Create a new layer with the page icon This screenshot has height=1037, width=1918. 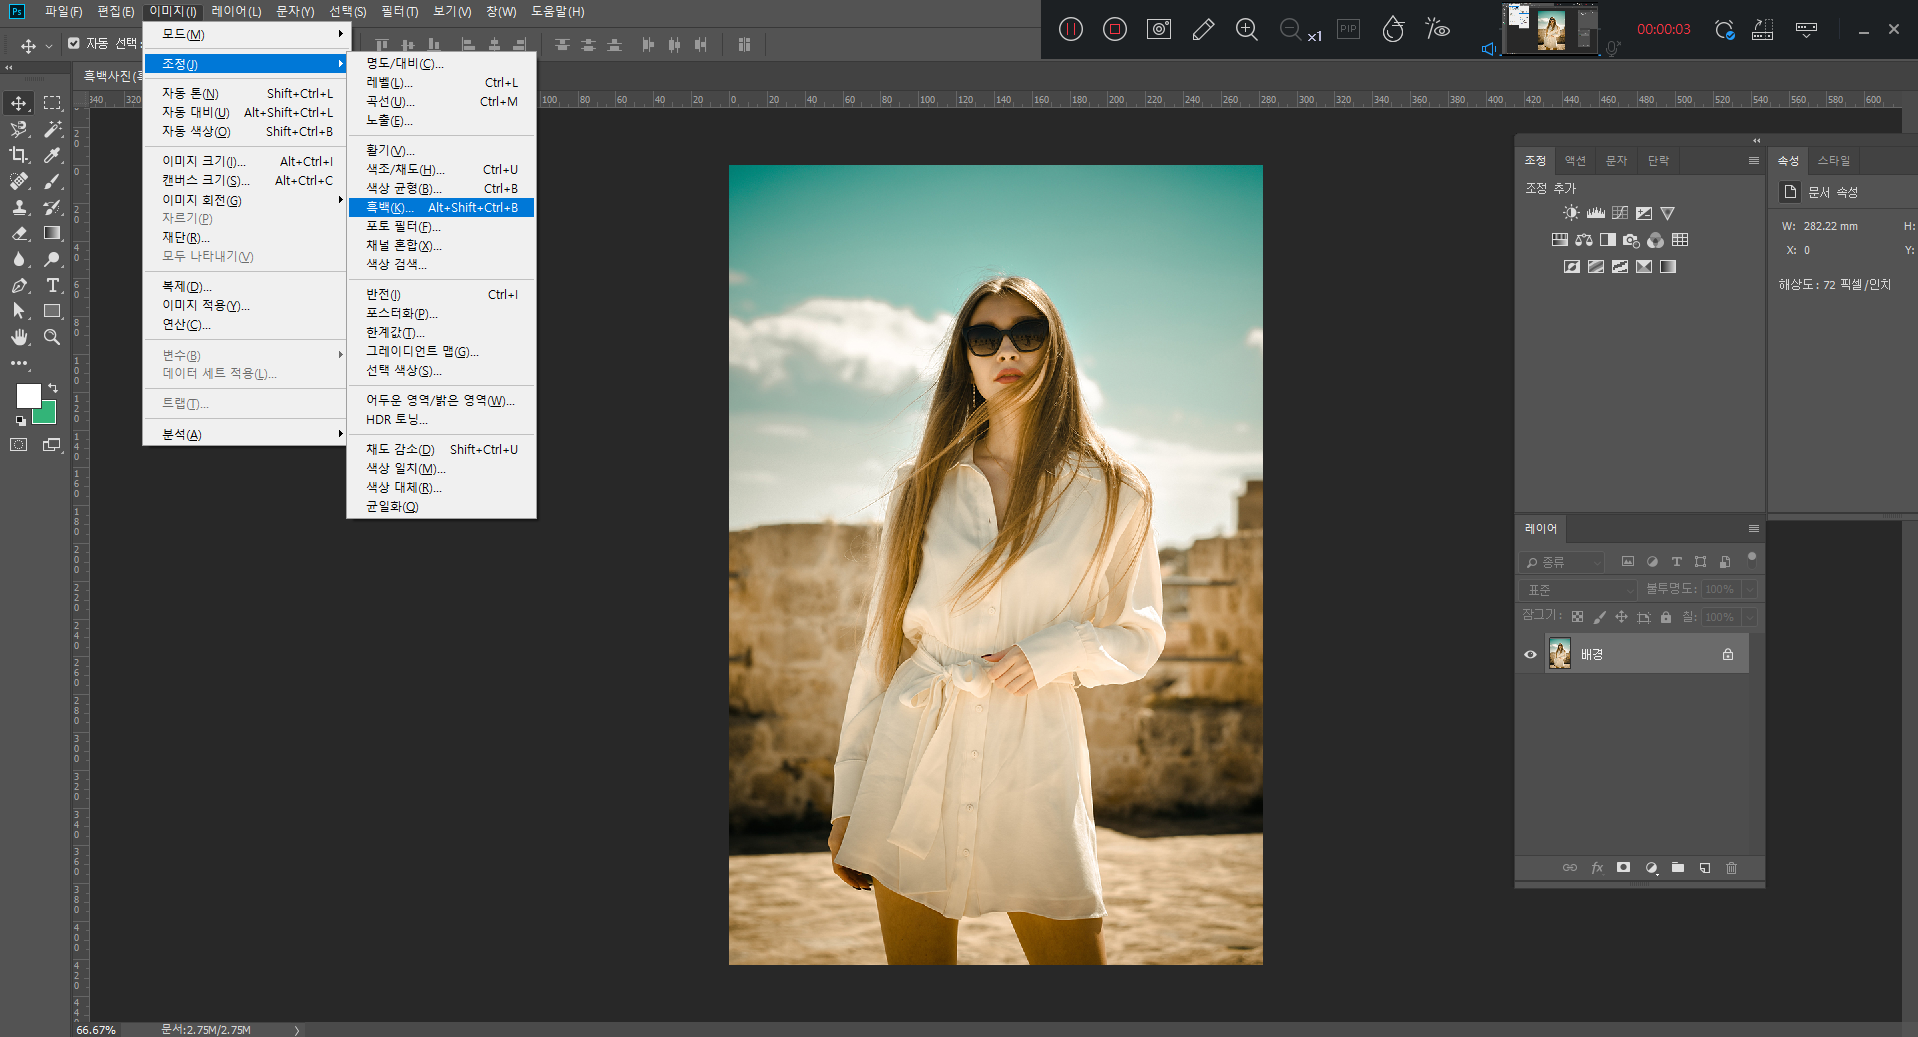1705,868
